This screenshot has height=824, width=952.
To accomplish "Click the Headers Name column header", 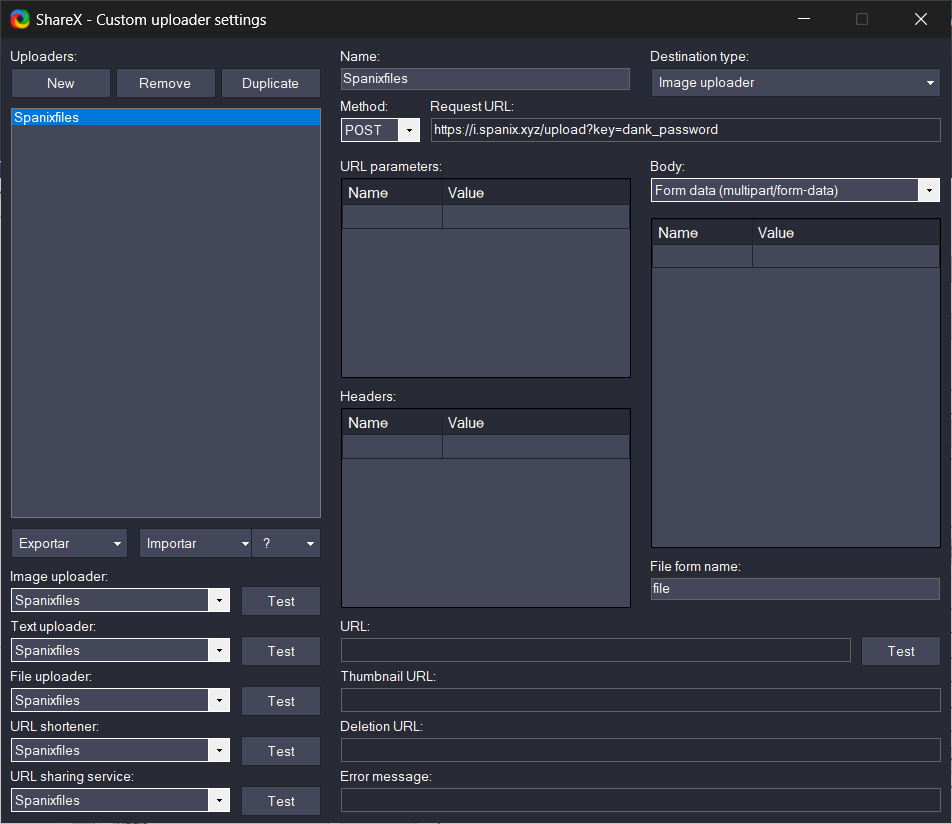I will pyautogui.click(x=392, y=423).
